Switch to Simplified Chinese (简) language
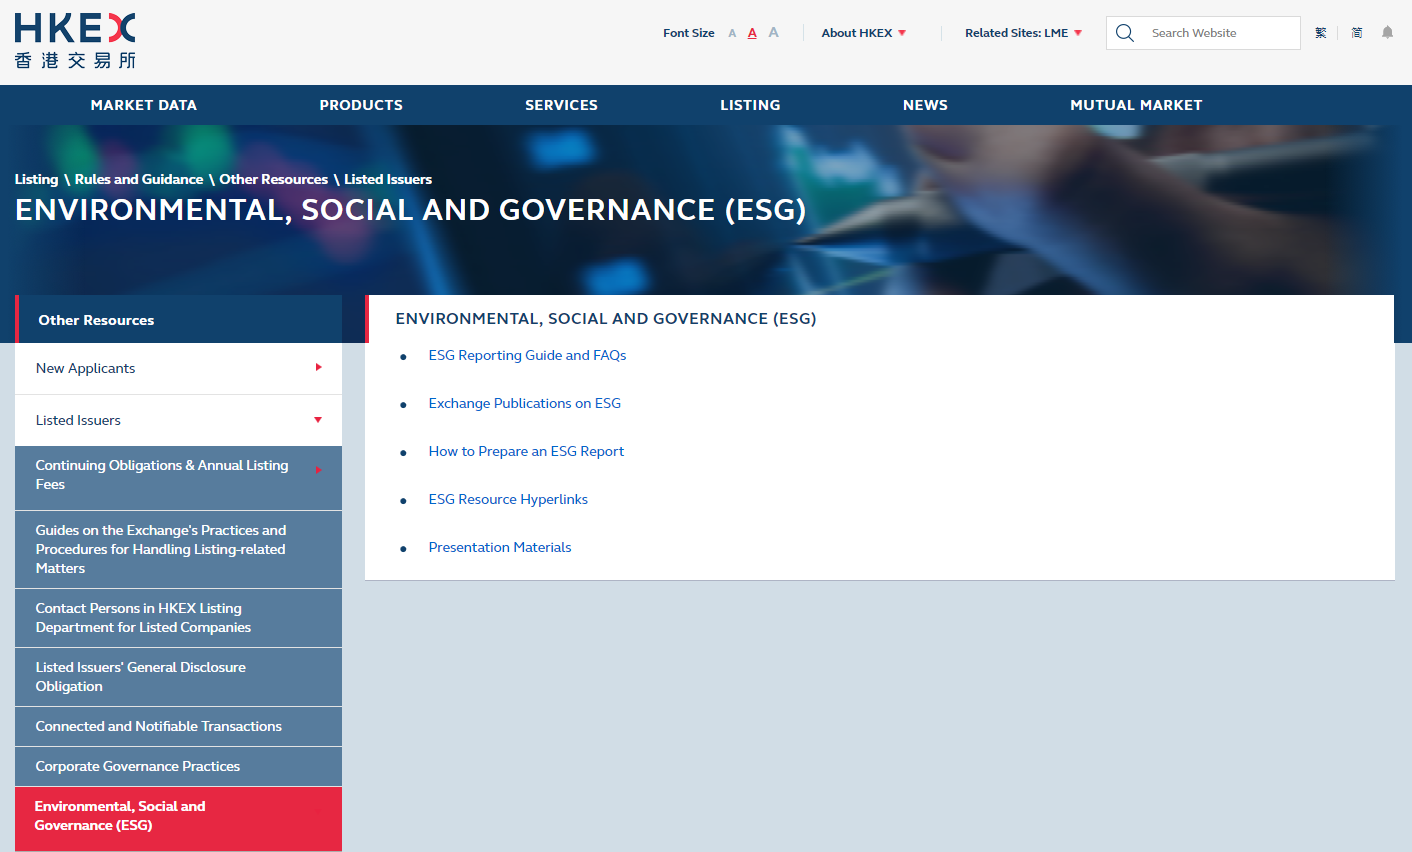1412x852 pixels. 1357,33
